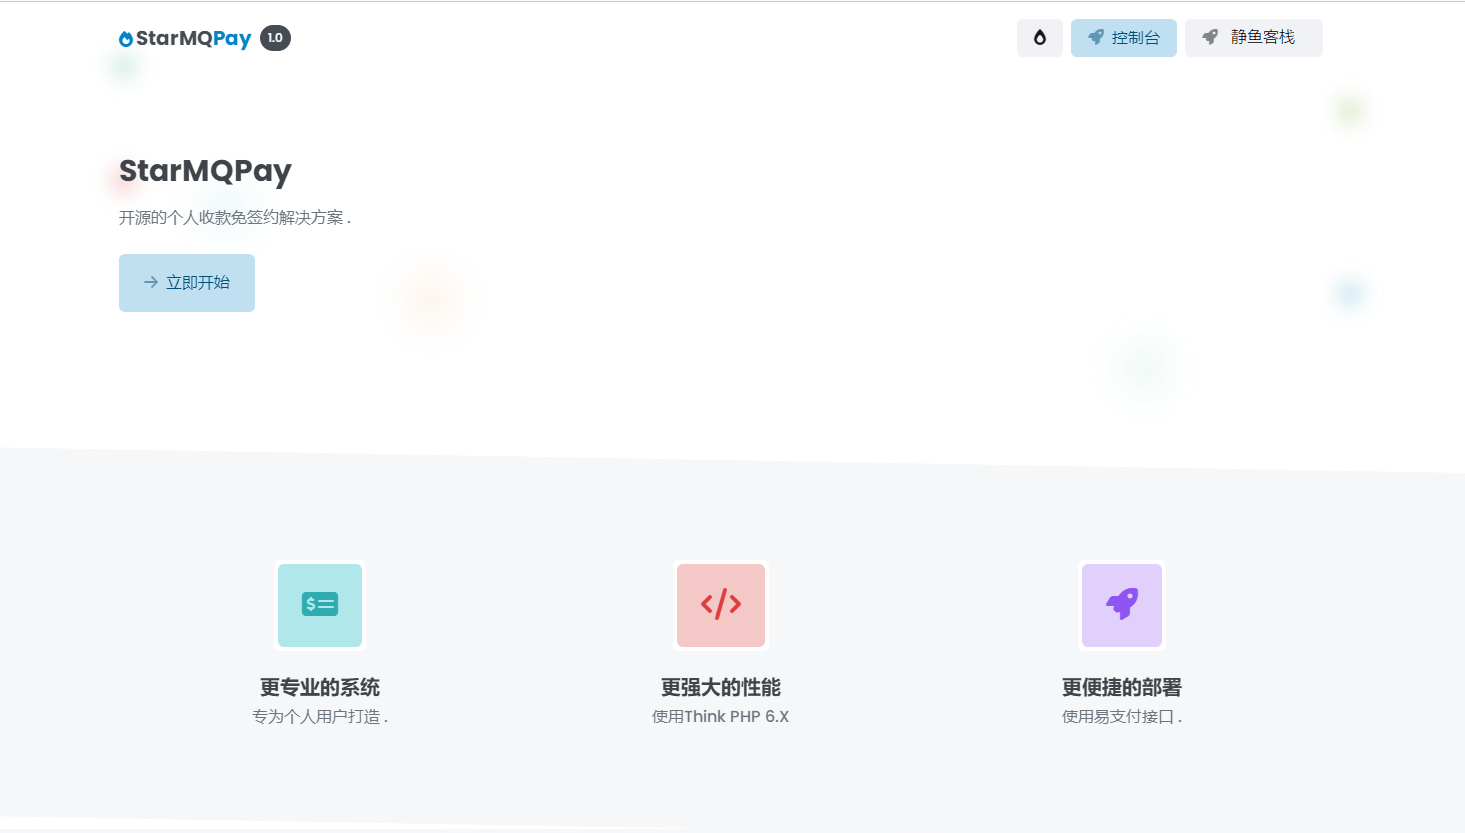Click the rocket icon beside 控制台
The width and height of the screenshot is (1465, 833).
(x=1096, y=37)
